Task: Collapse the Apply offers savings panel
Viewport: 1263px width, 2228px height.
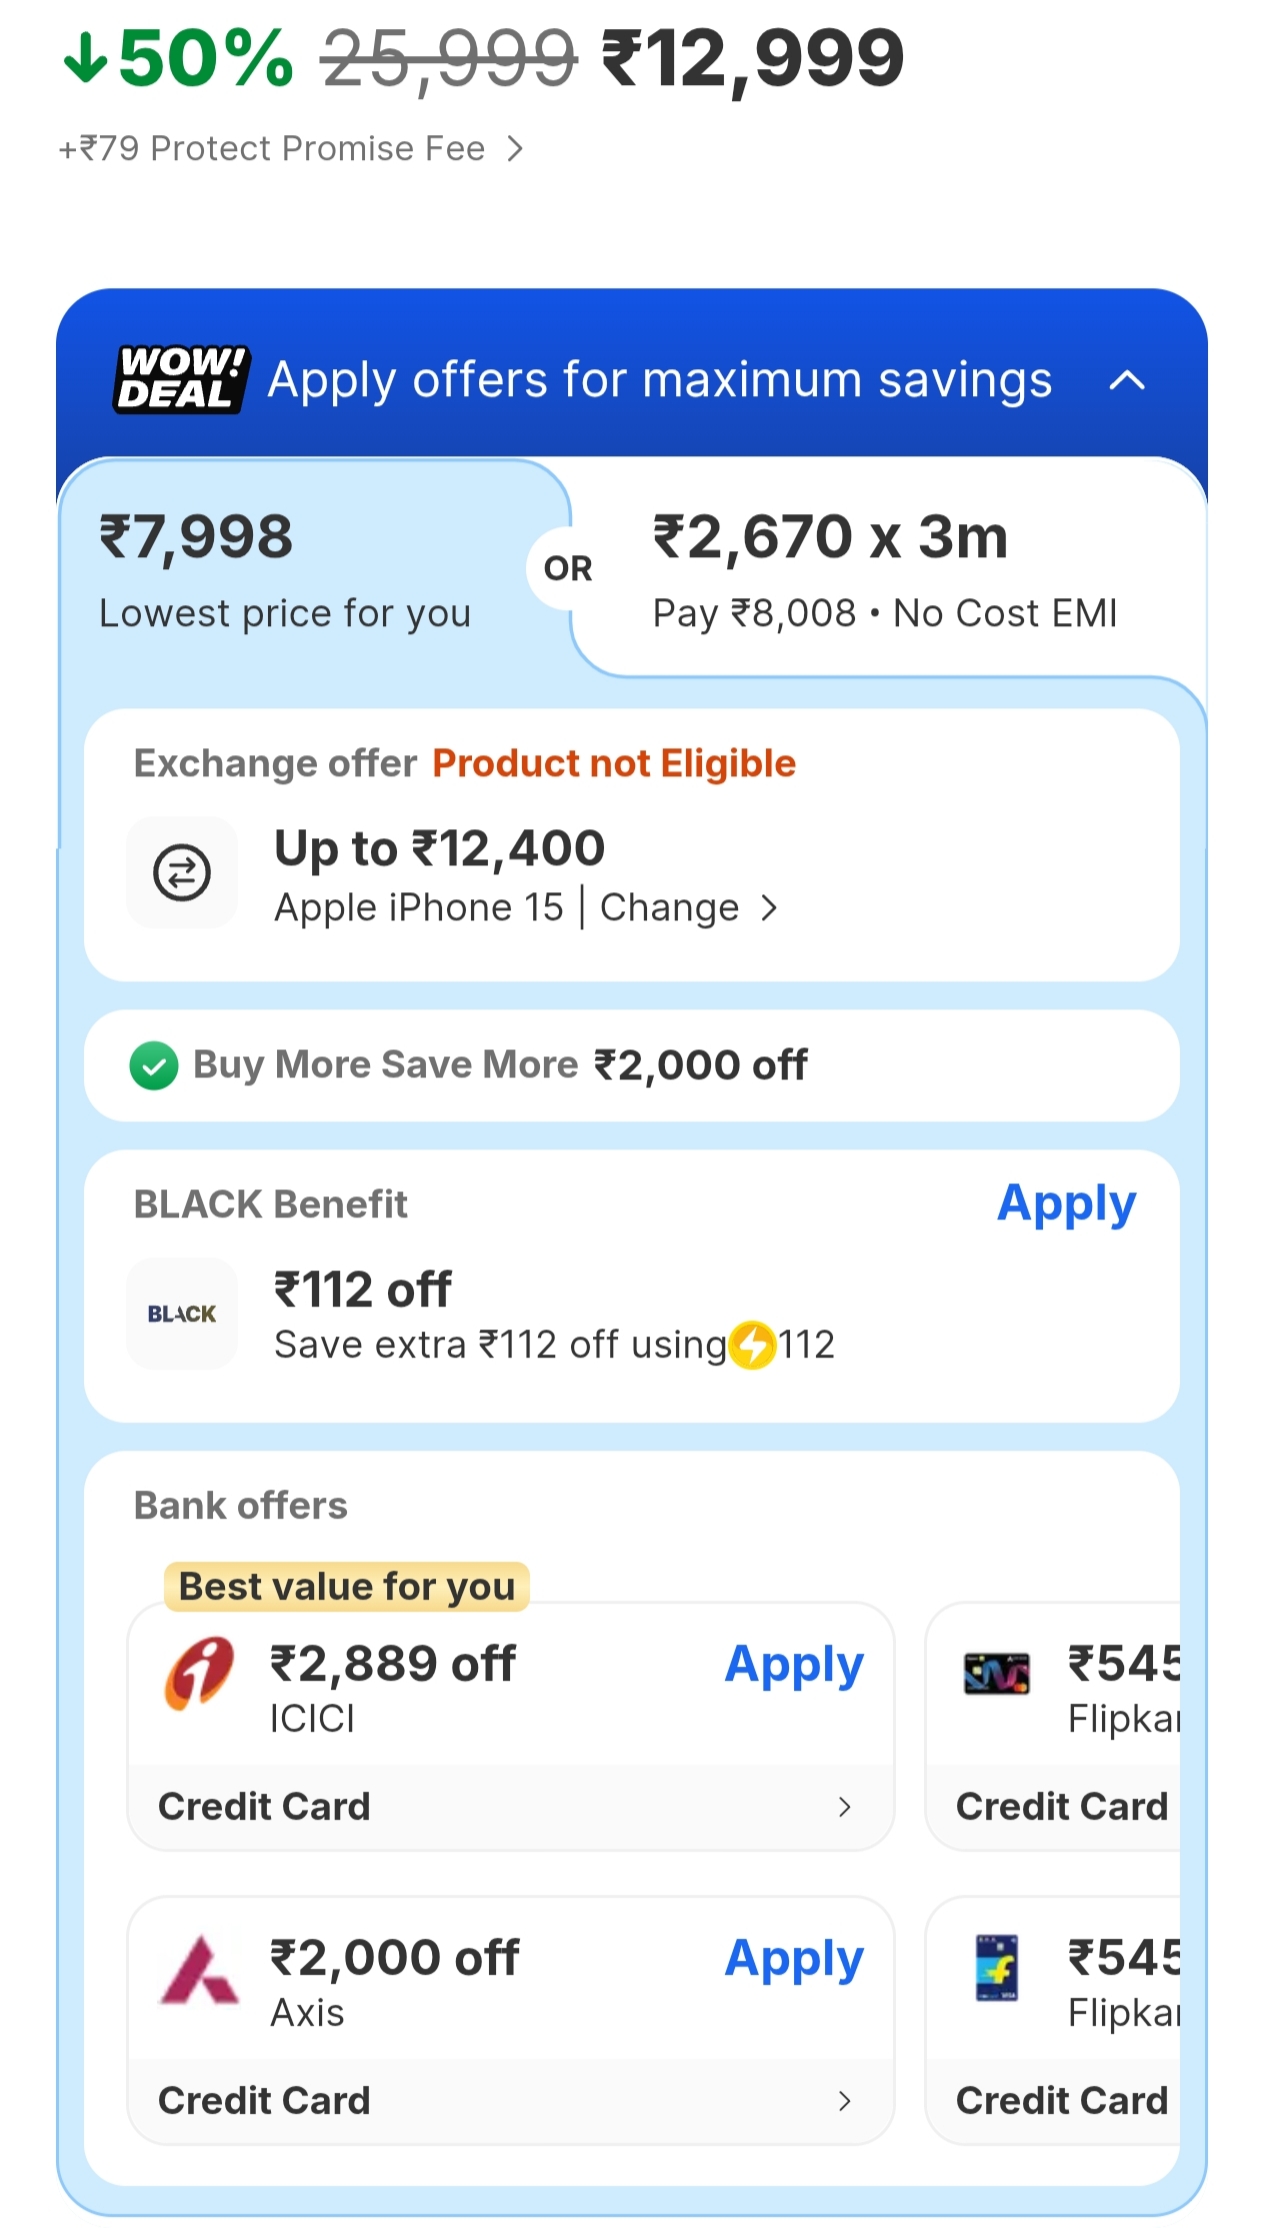Action: pyautogui.click(x=1127, y=380)
